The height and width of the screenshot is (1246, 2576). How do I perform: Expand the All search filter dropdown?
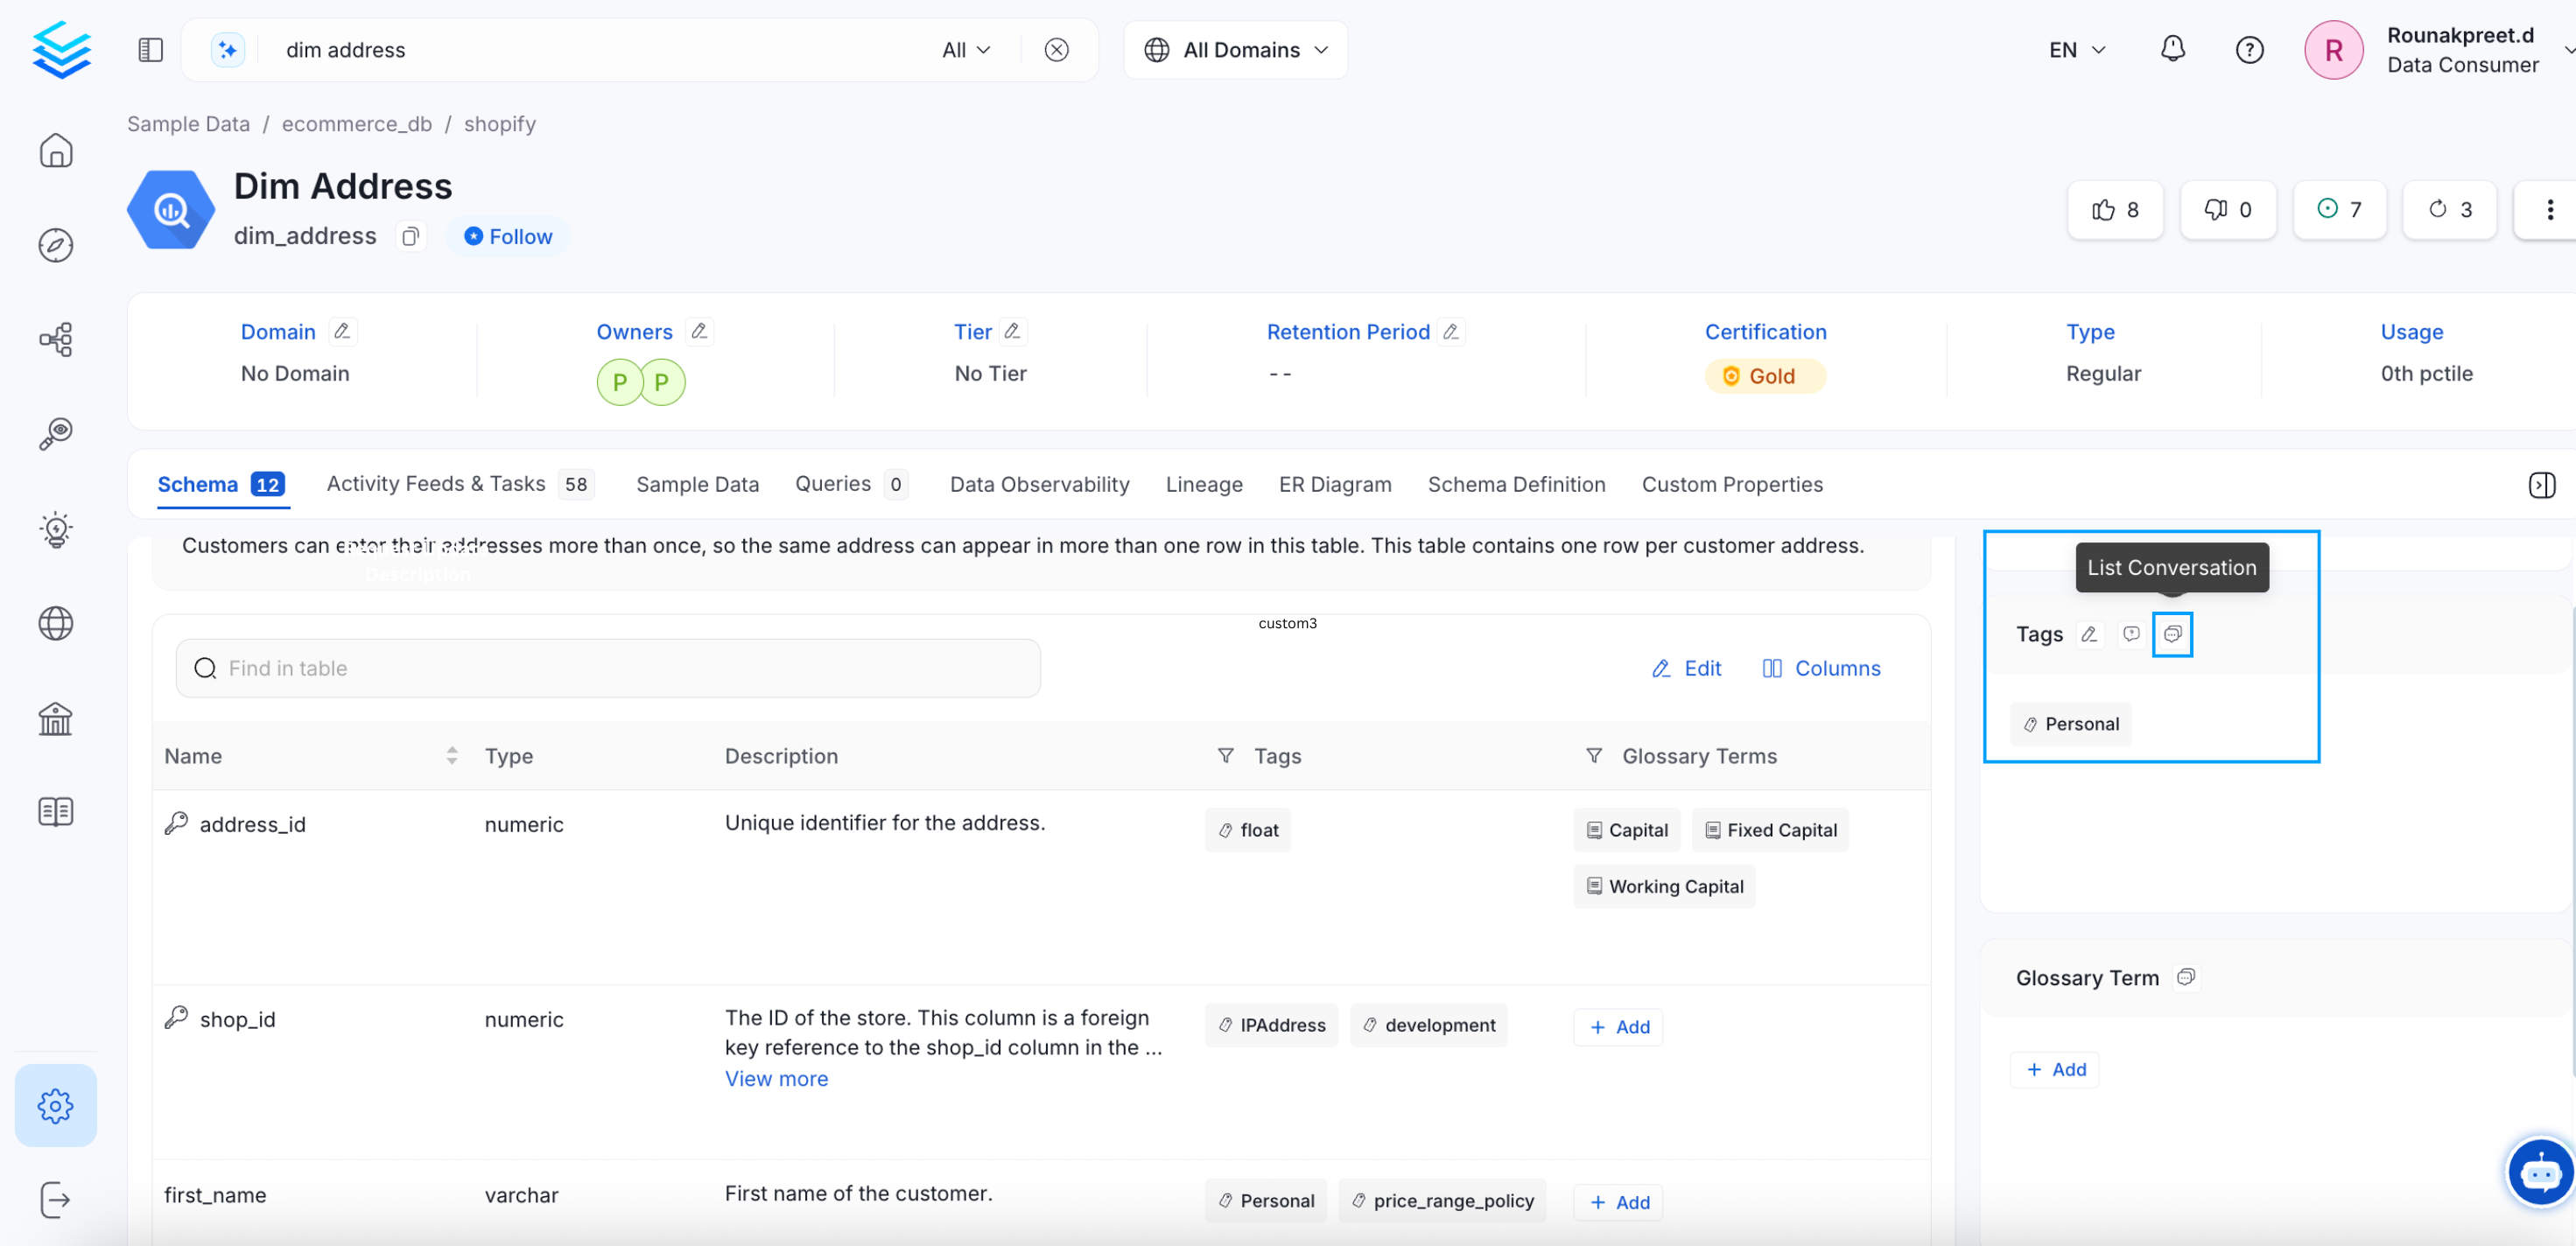(x=965, y=49)
